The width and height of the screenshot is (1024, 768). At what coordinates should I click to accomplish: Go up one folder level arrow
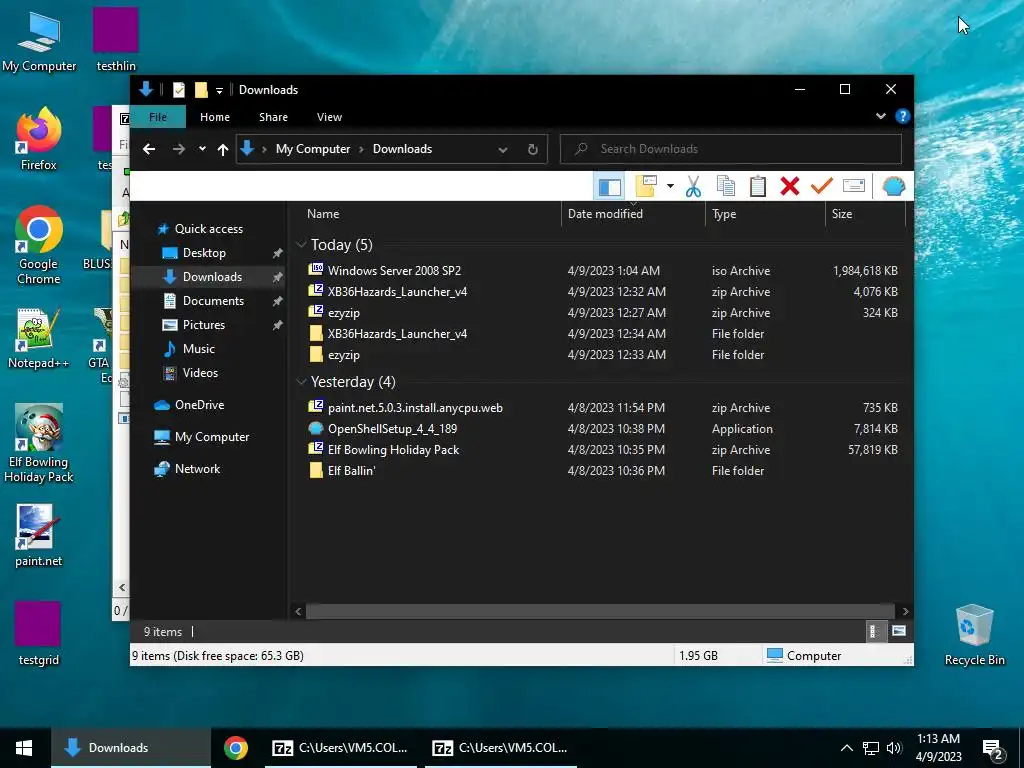click(x=223, y=150)
